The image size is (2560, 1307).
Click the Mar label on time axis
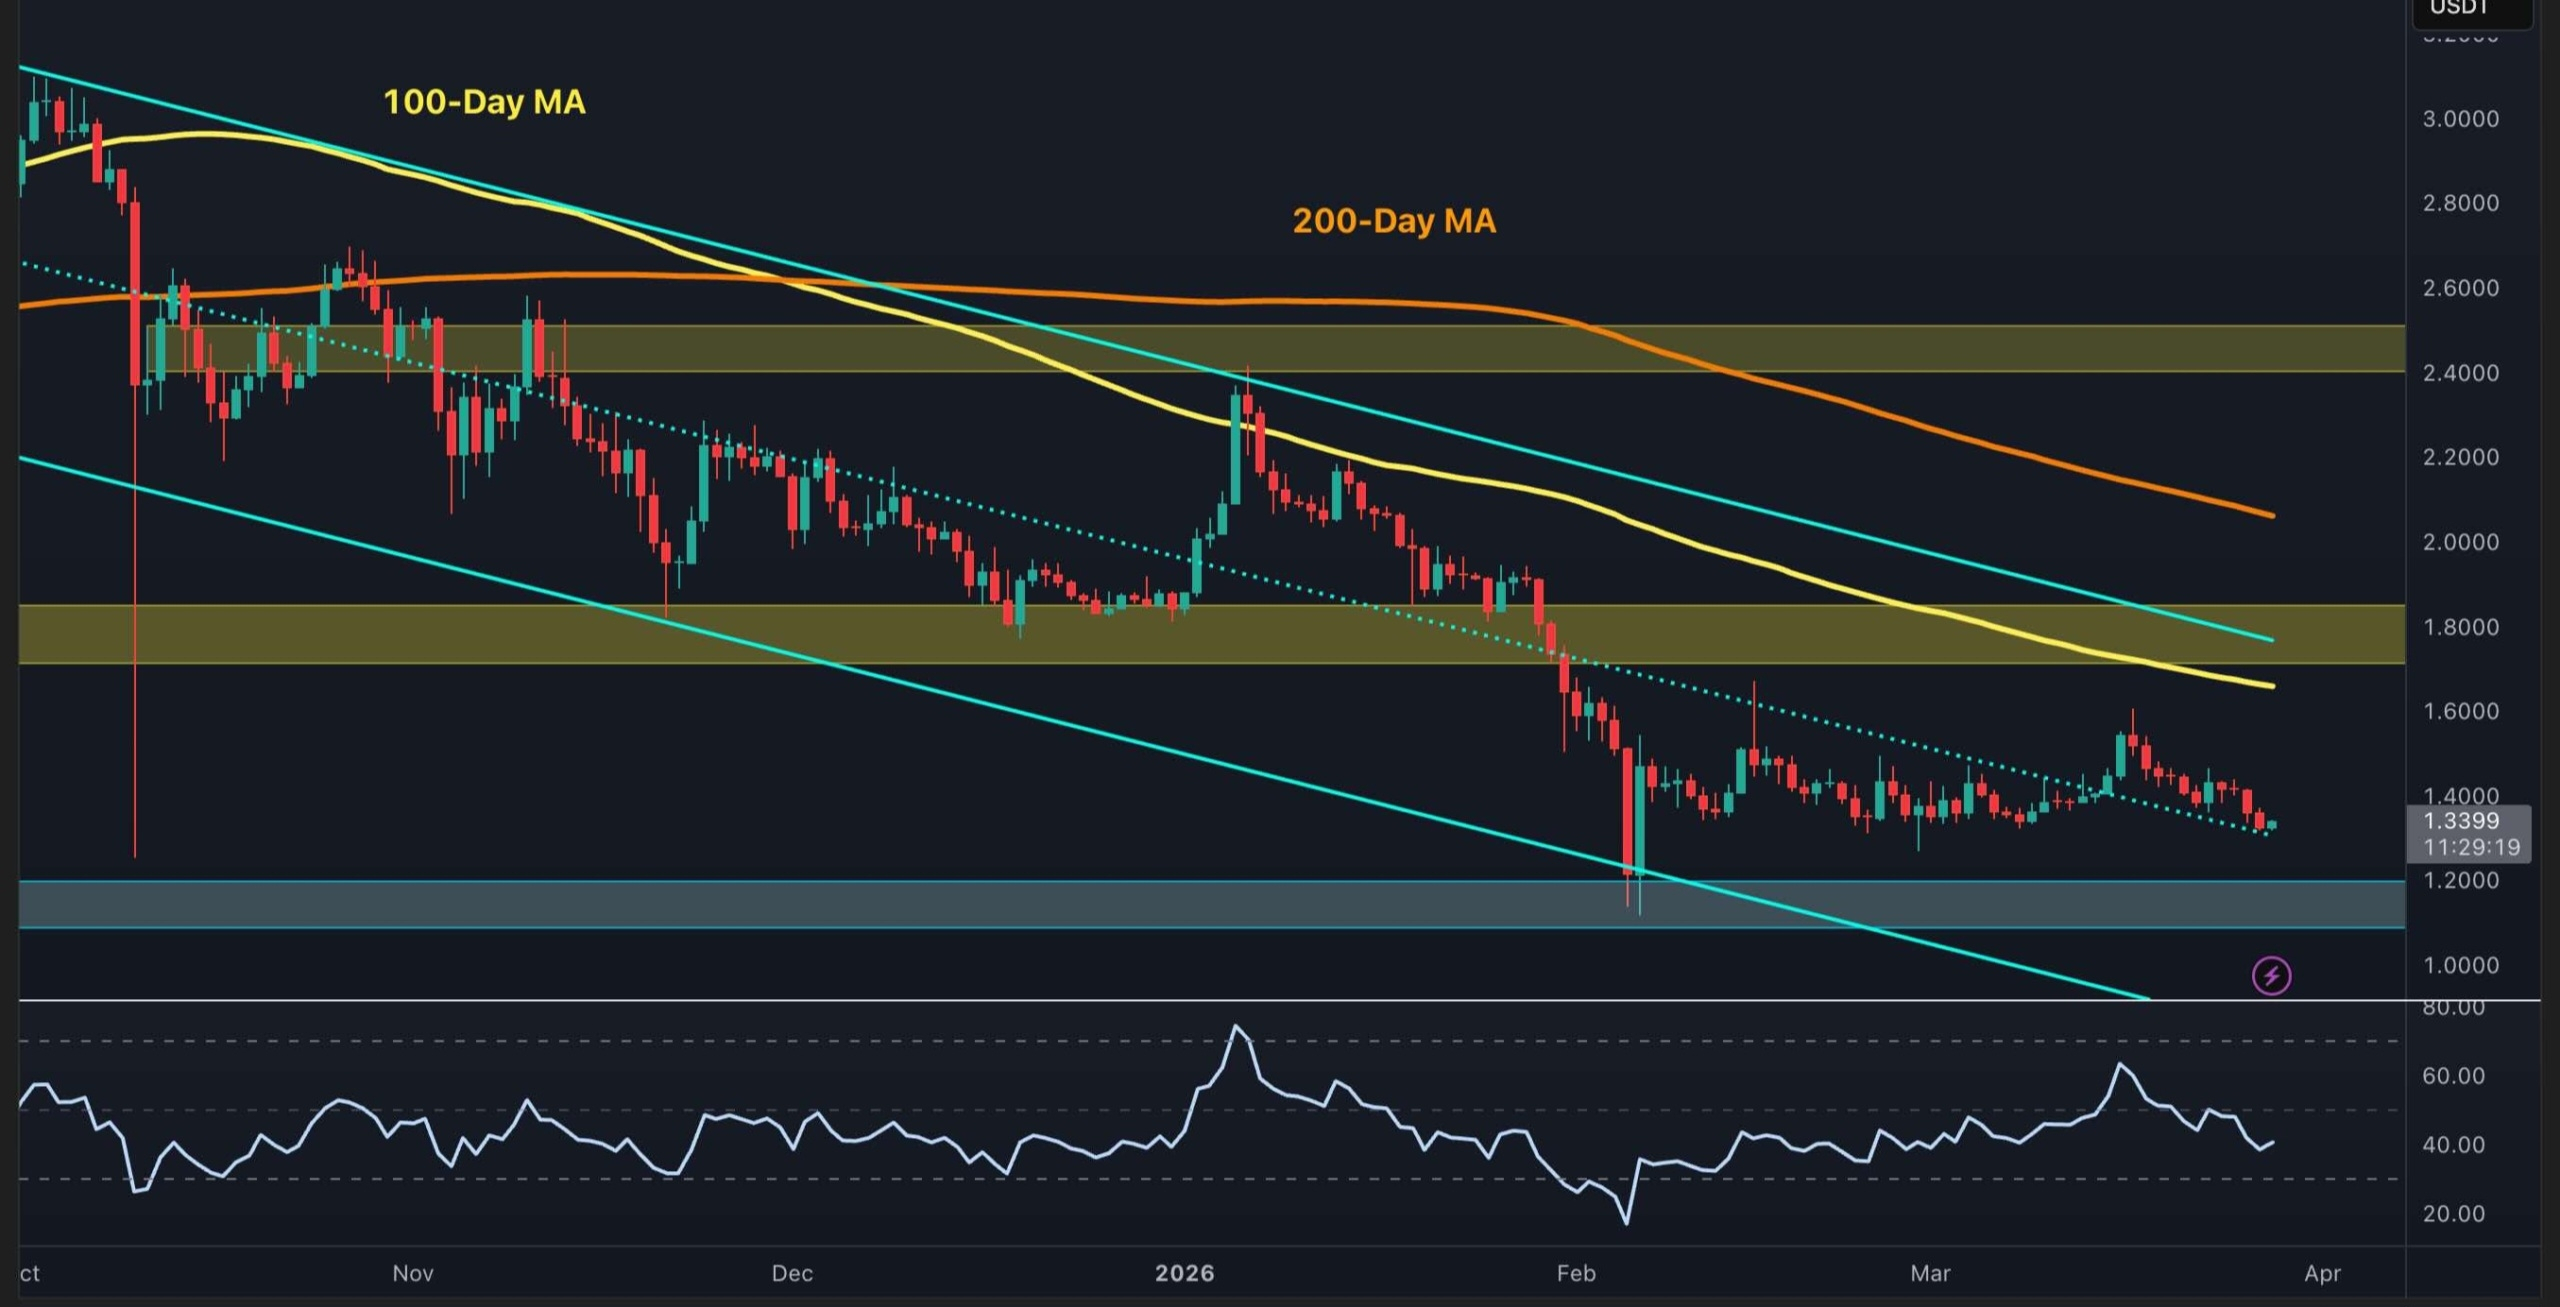tap(1930, 1273)
